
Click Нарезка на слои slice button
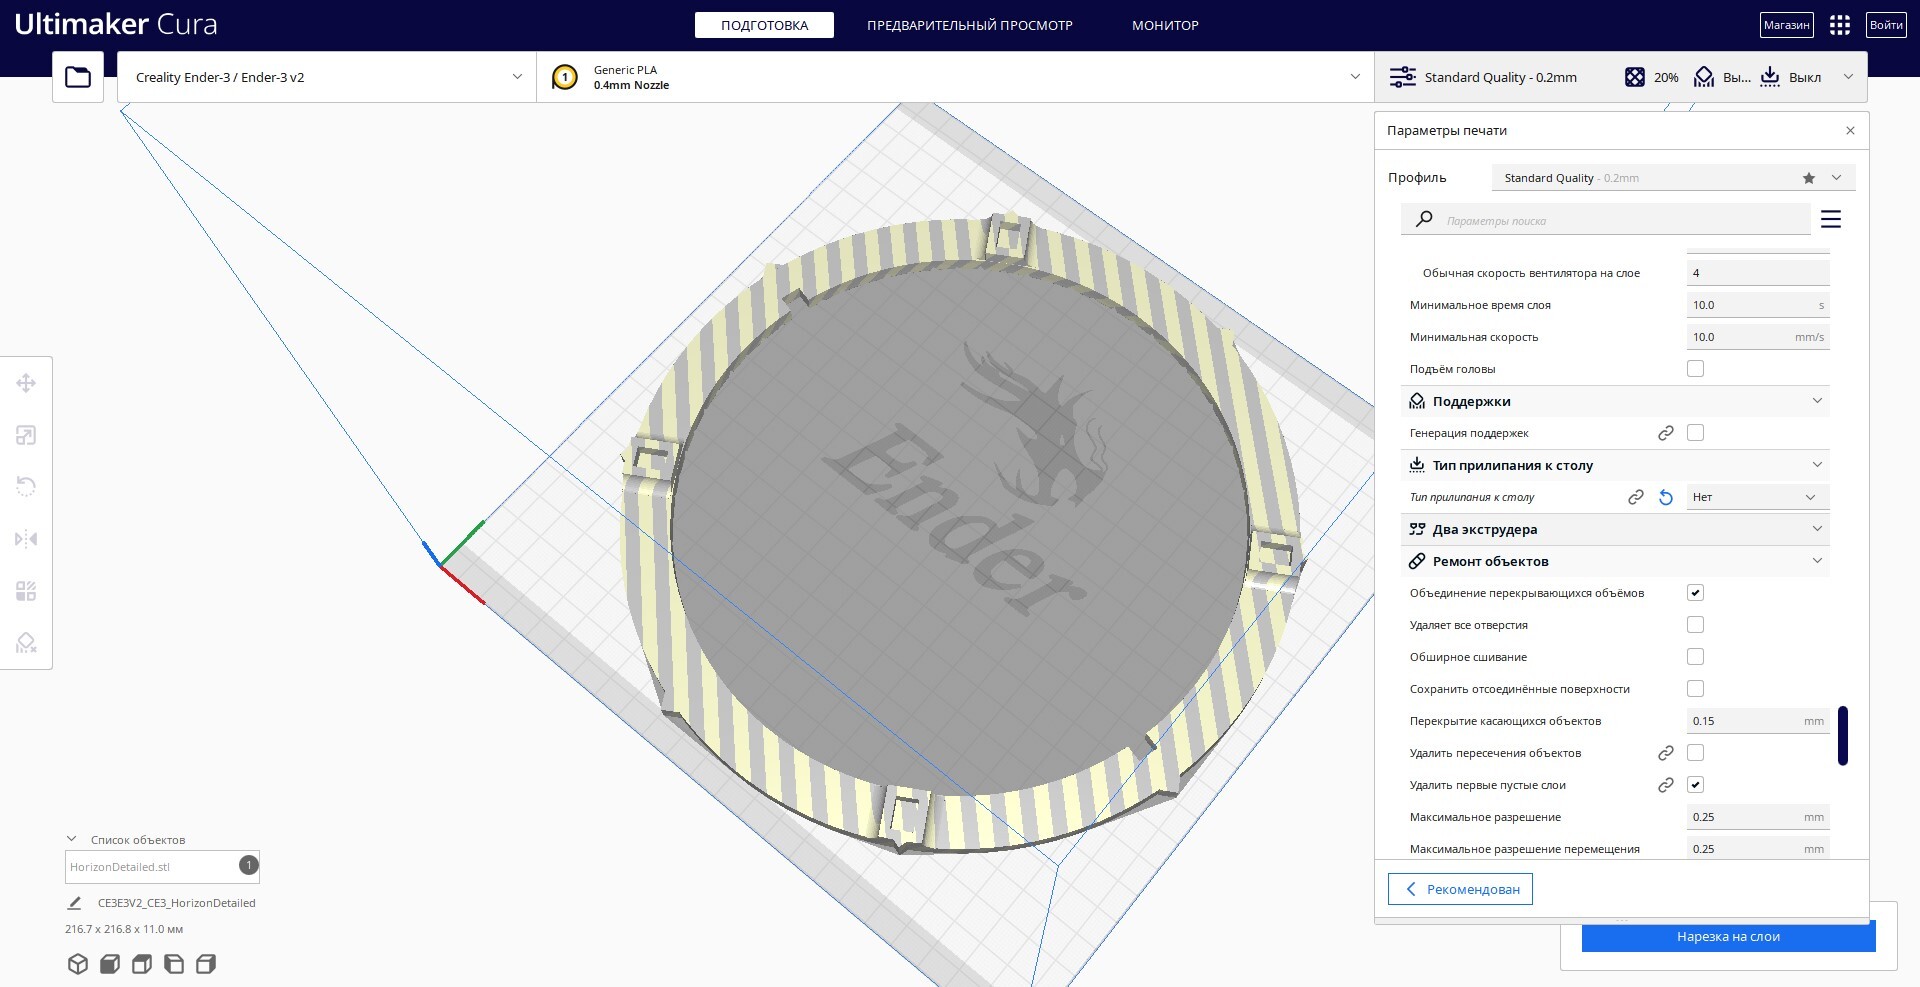[x=1728, y=937]
